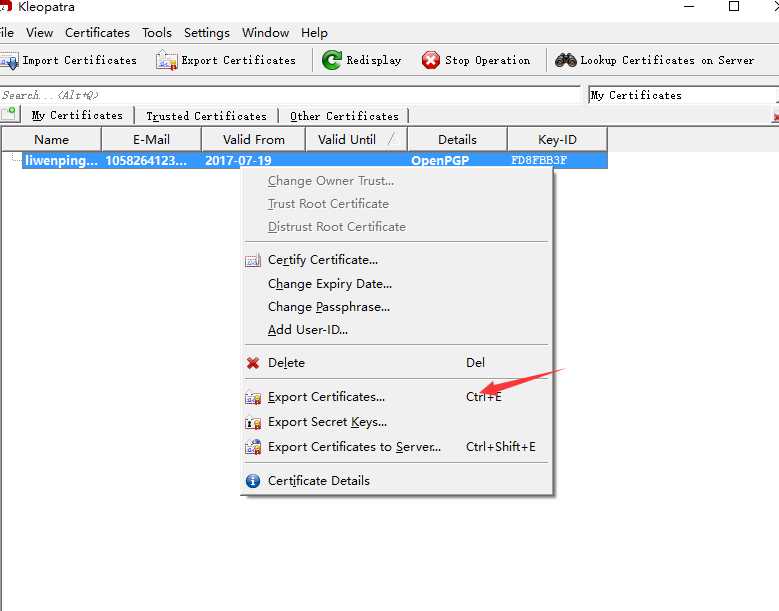Click the red Stop Operation icon
The width and height of the screenshot is (779, 611).
[x=431, y=61]
